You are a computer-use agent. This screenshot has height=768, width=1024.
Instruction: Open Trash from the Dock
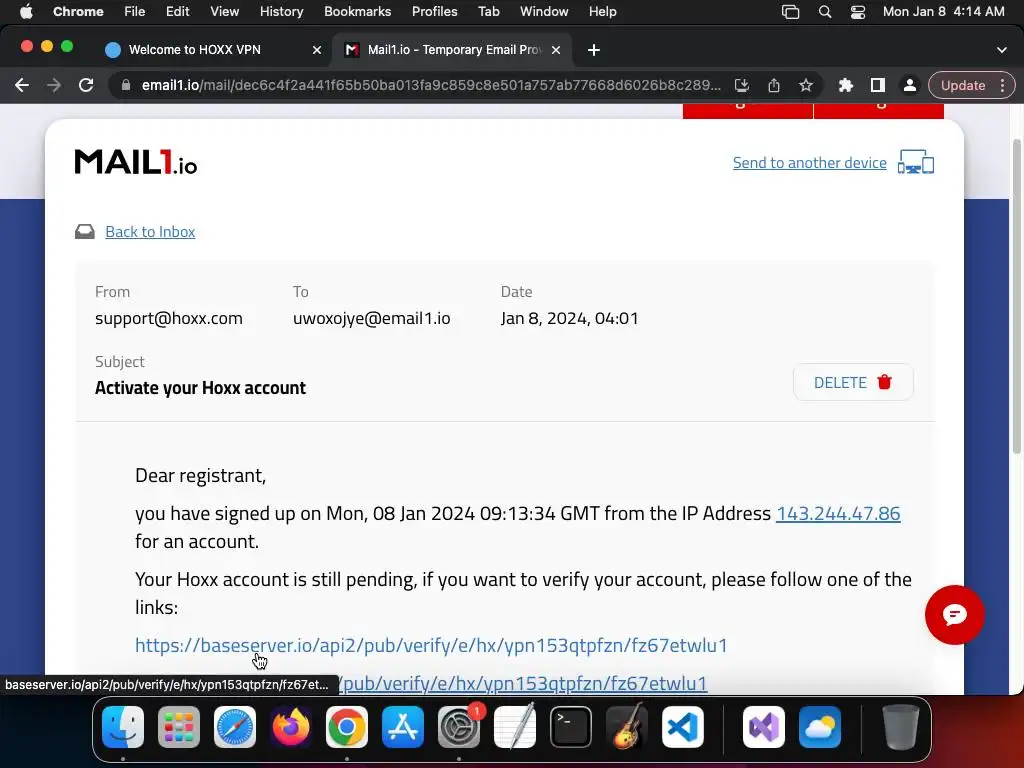[901, 727]
